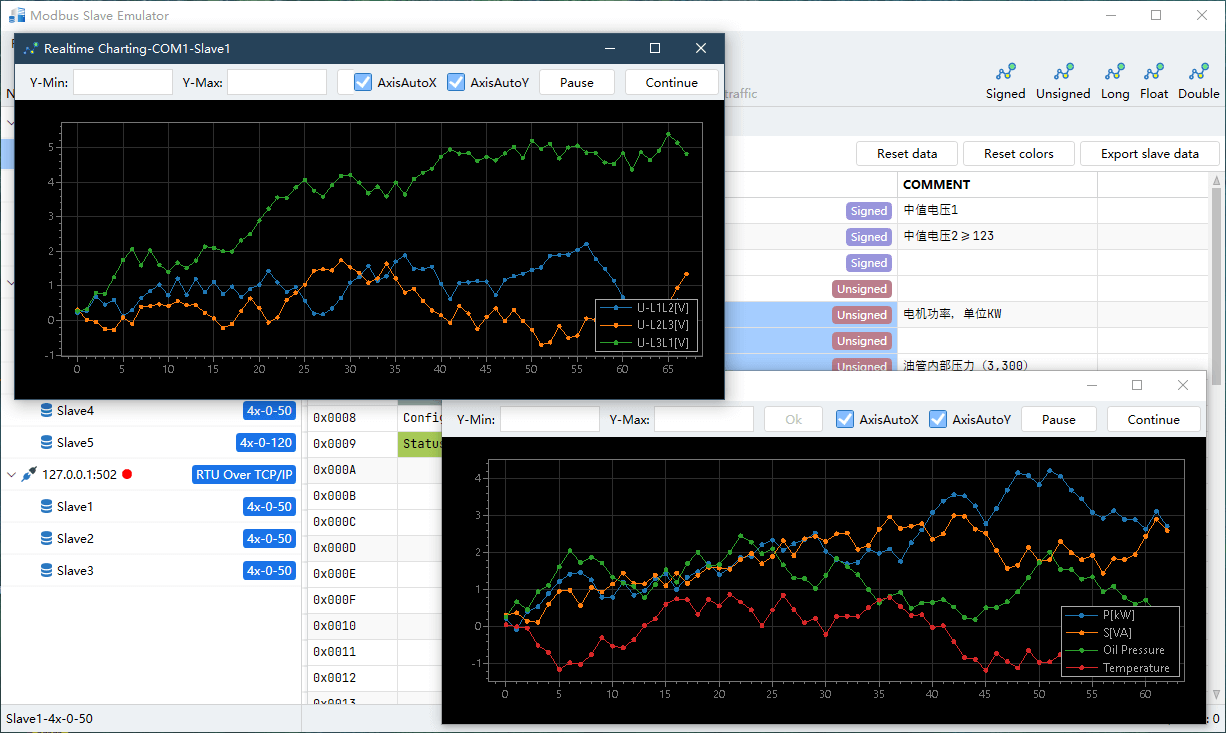
Task: Disable AxisAutoX in the lower chart window
Action: click(845, 420)
